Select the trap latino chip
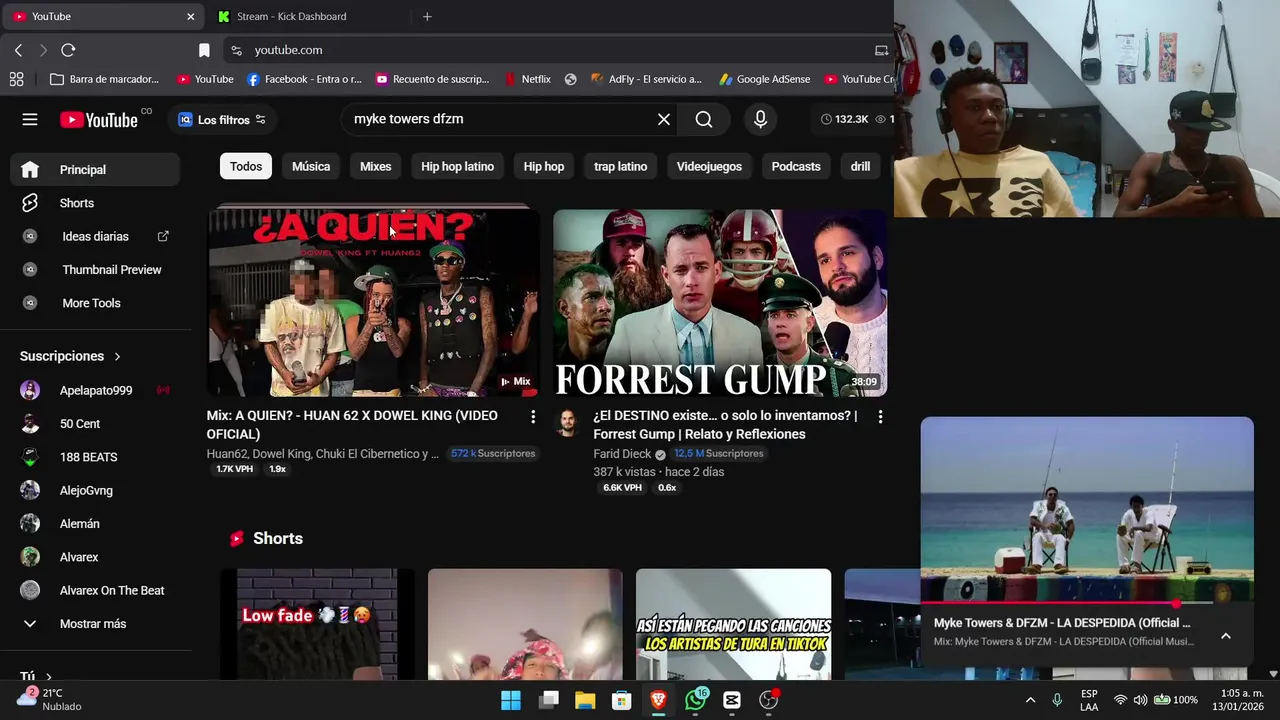This screenshot has height=720, width=1280. [x=620, y=166]
